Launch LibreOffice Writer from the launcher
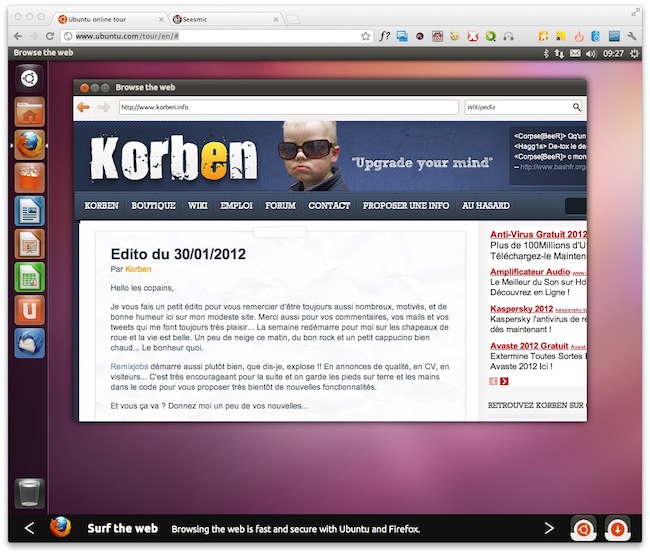The width and height of the screenshot is (650, 554). pyautogui.click(x=29, y=211)
